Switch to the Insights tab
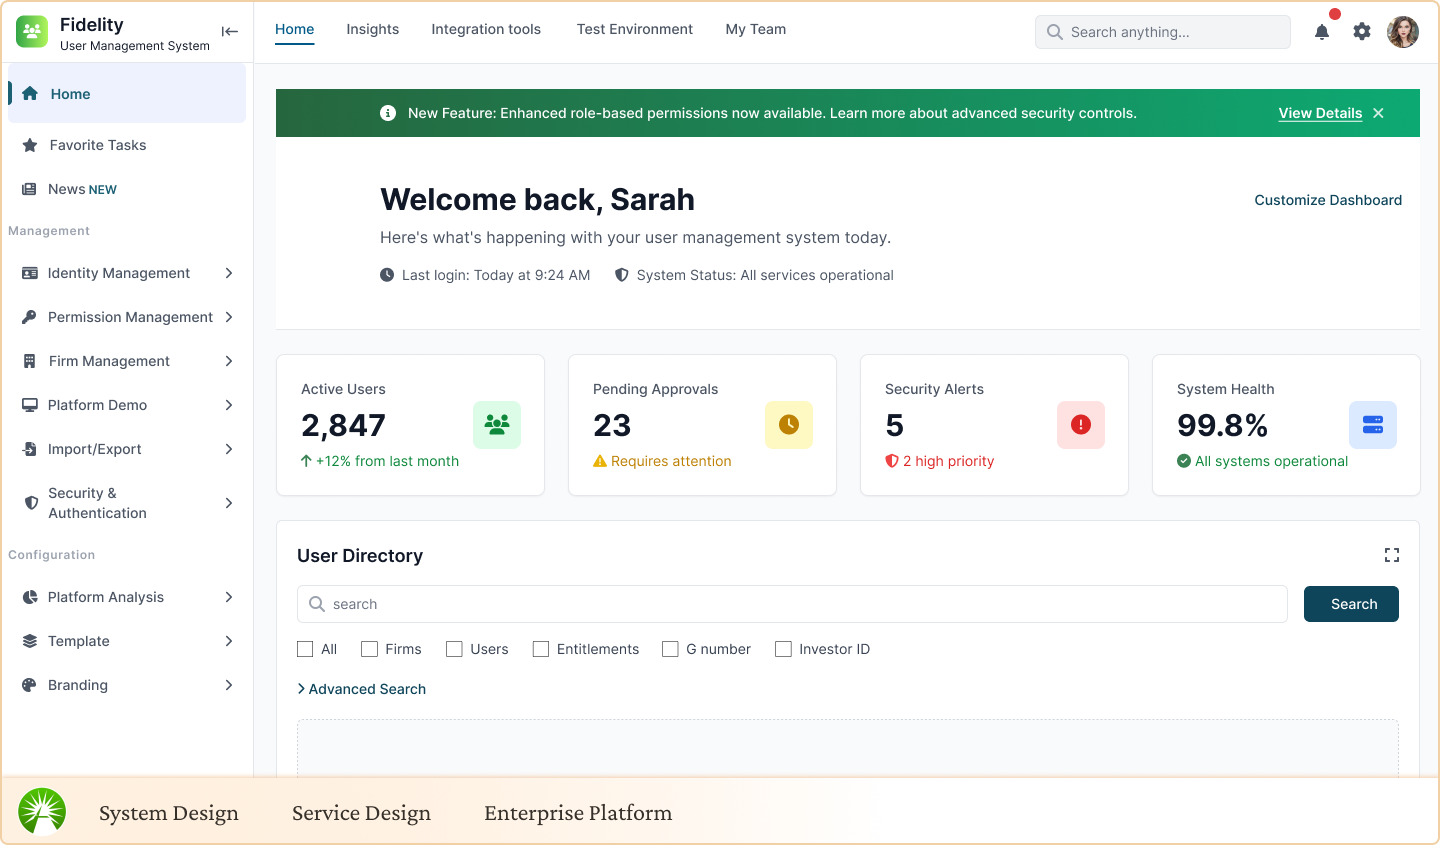Screen dimensions: 1440x845 coord(373,29)
